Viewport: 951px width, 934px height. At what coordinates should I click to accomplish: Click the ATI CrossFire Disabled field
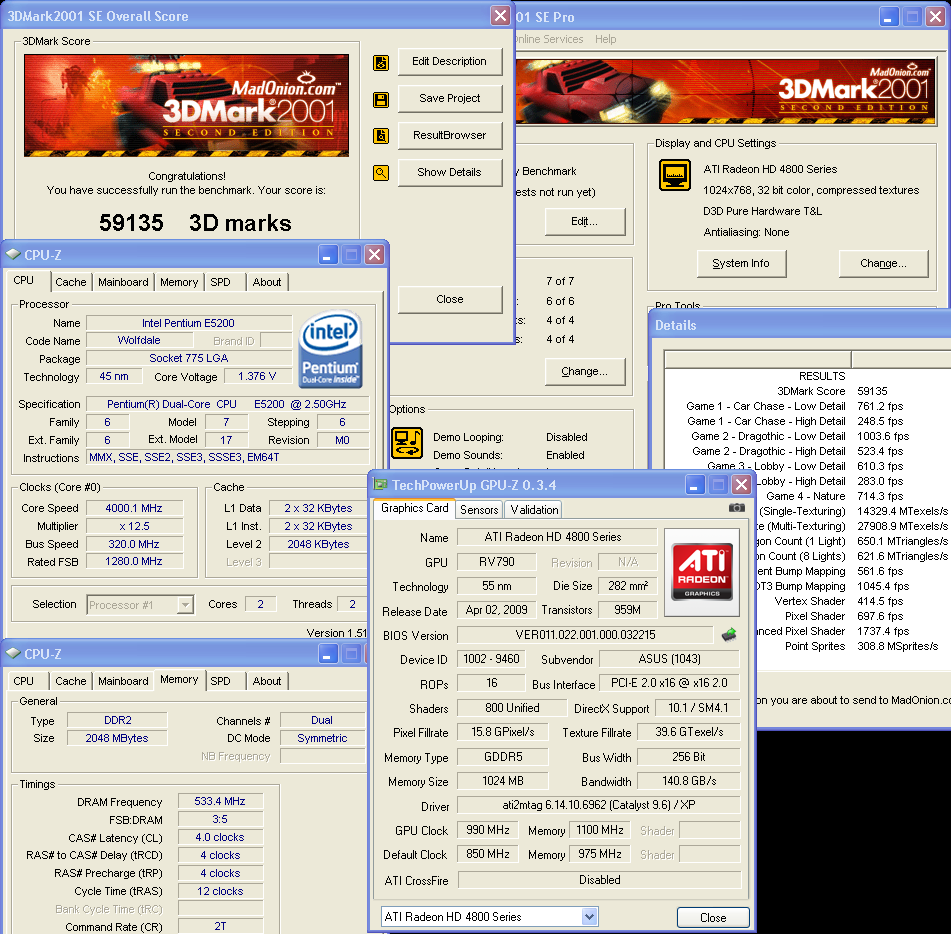click(599, 879)
